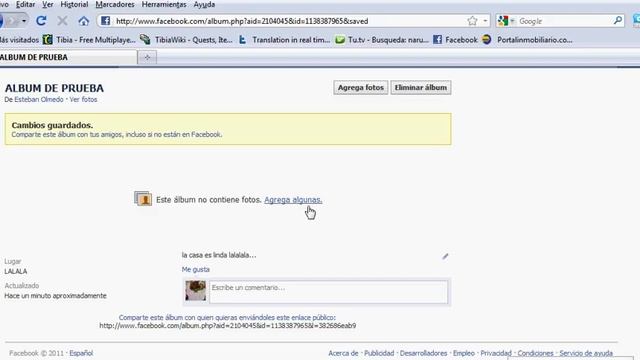Click the Ver fotos link
Viewport: 640px width, 360px height.
point(83,100)
